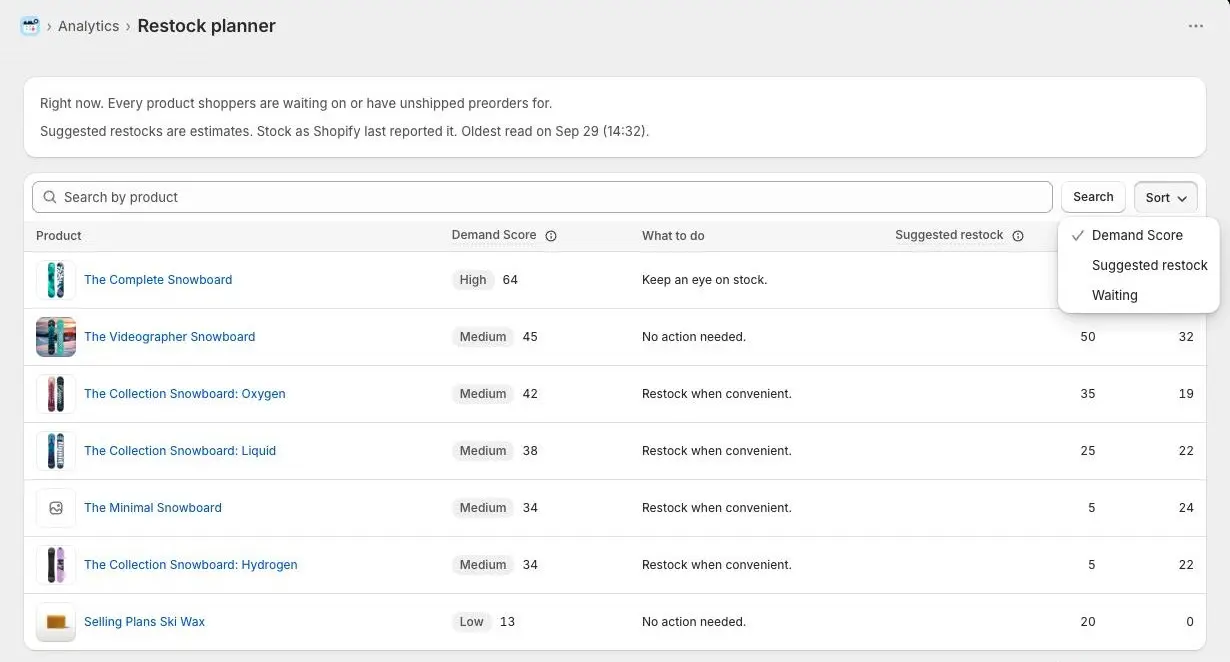Click suggested restock value 50
The width and height of the screenshot is (1230, 662).
coord(1088,337)
